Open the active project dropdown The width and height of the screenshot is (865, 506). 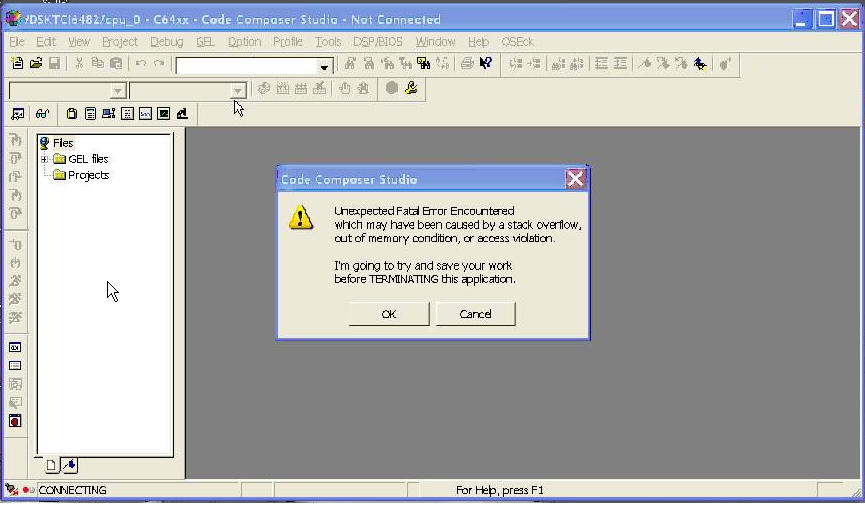[118, 90]
